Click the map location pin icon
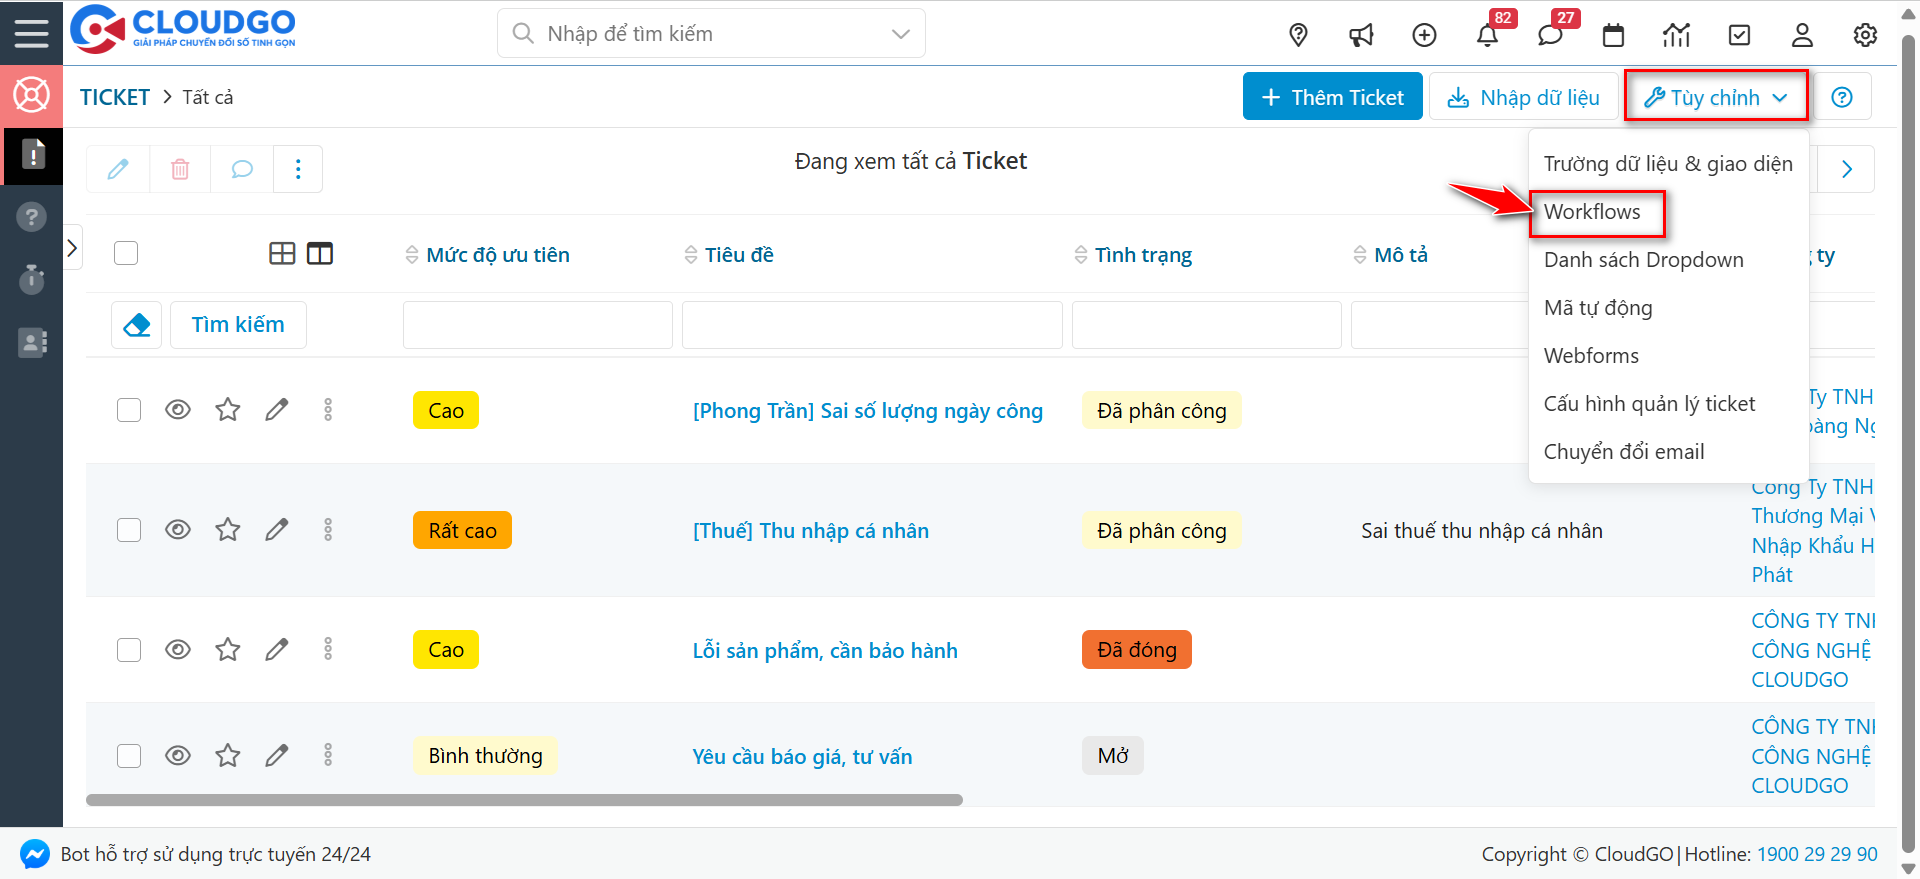The width and height of the screenshot is (1920, 879). 1298,36
